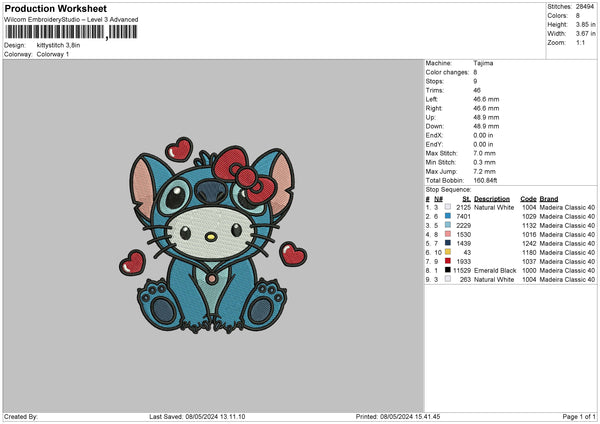Pick the pink swatch with 1530 stitches
Viewport: 600px width, 424px height.
pyautogui.click(x=448, y=234)
